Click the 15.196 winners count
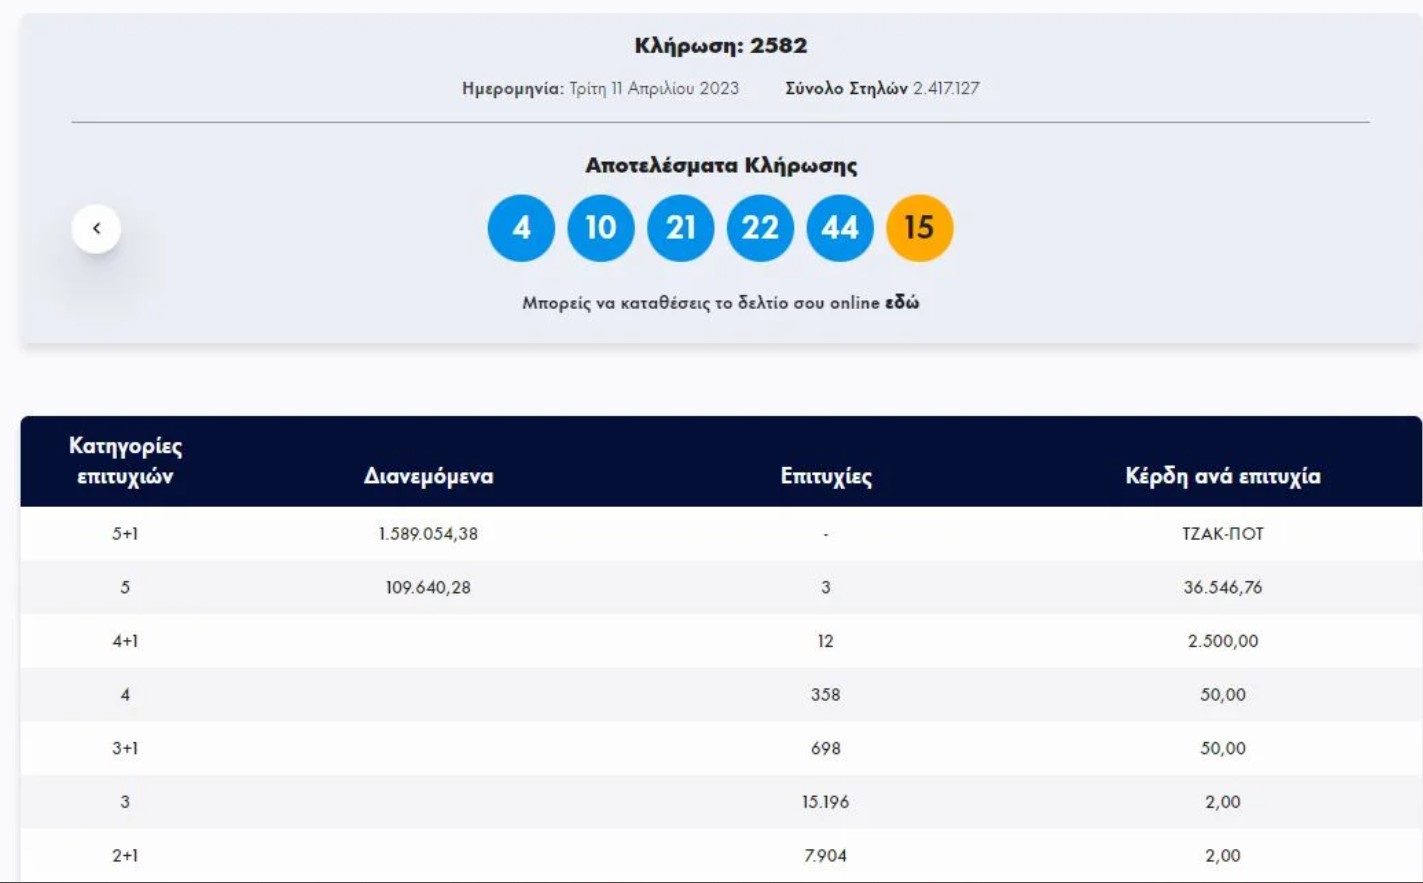This screenshot has height=883, width=1423. 825,802
